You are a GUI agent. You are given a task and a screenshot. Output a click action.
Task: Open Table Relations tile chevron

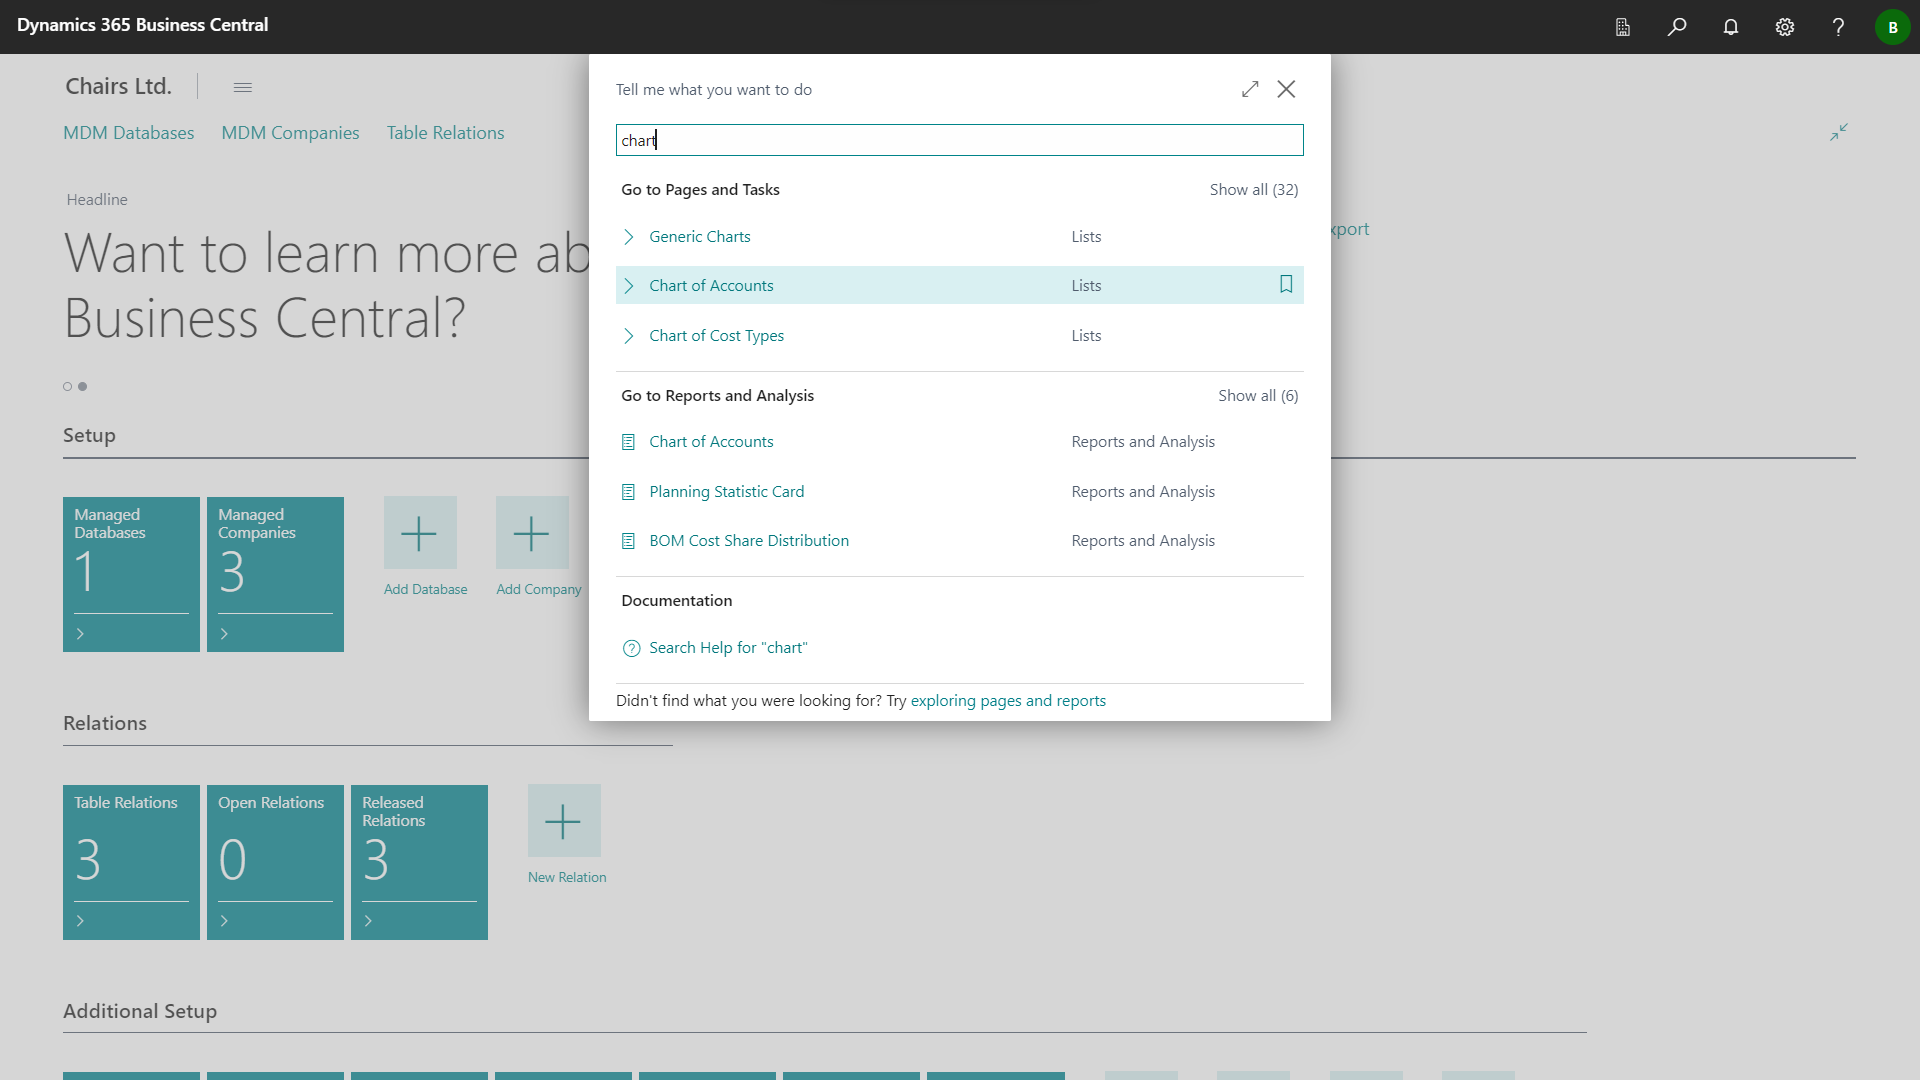tap(80, 921)
